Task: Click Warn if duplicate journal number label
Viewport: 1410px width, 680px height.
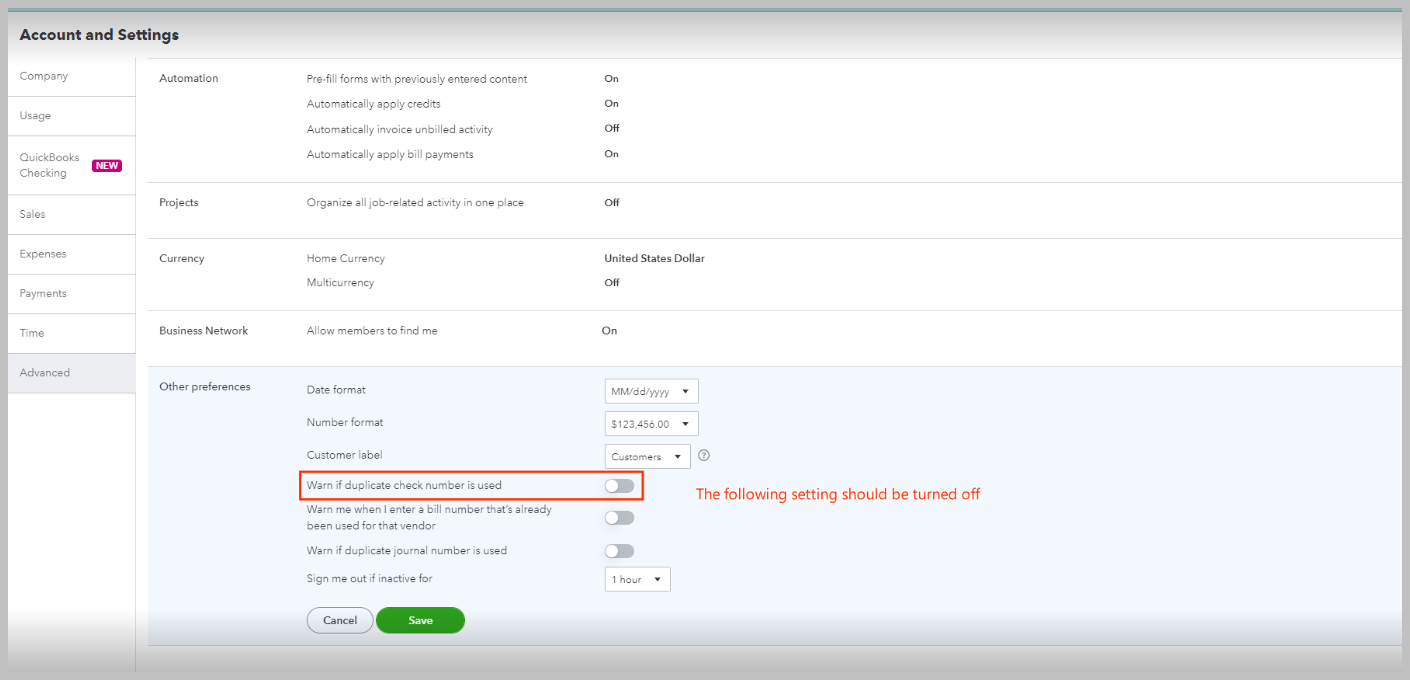Action: [407, 550]
